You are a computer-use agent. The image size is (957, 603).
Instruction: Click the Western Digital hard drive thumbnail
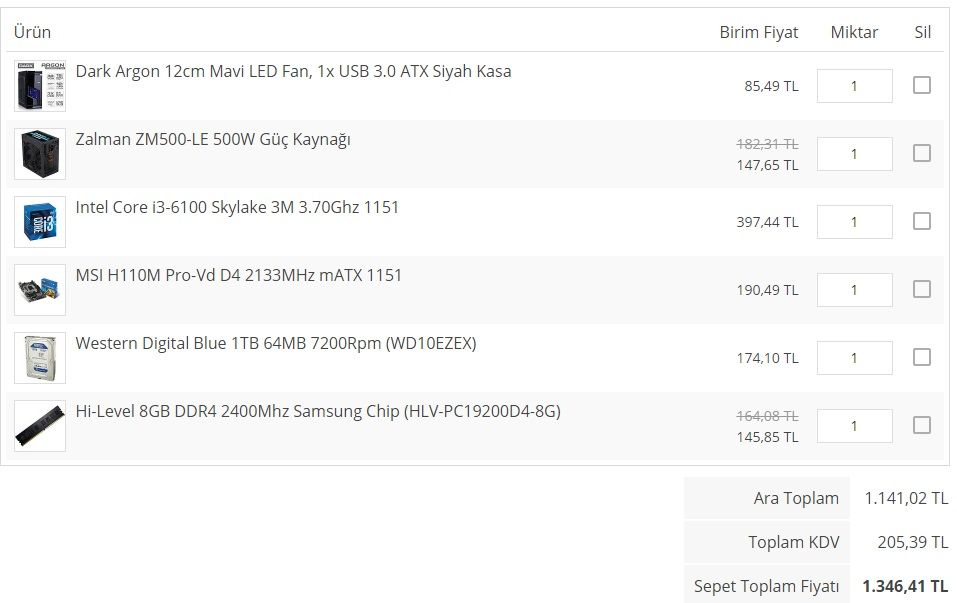40,357
